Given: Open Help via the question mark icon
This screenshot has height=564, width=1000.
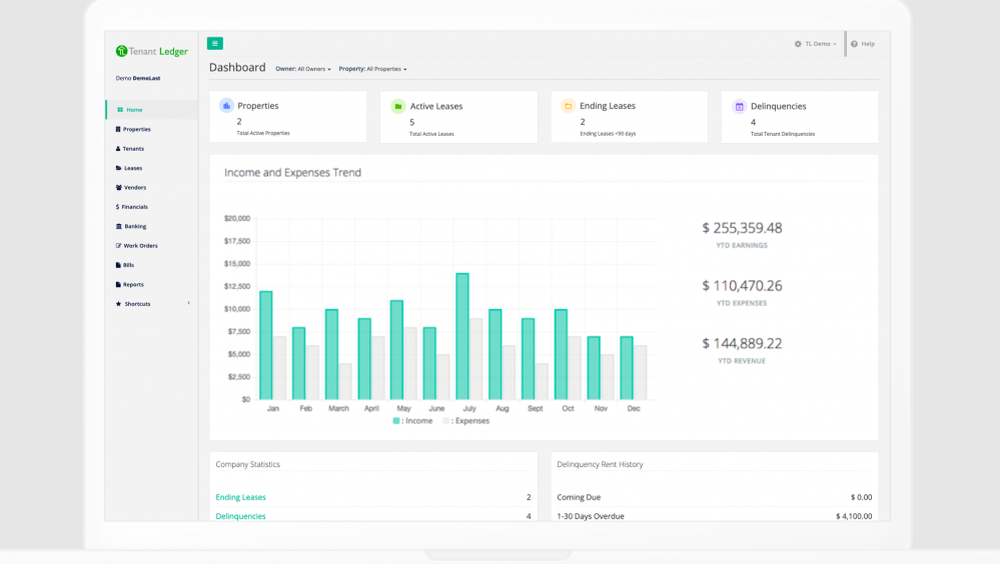Looking at the screenshot, I should [854, 44].
